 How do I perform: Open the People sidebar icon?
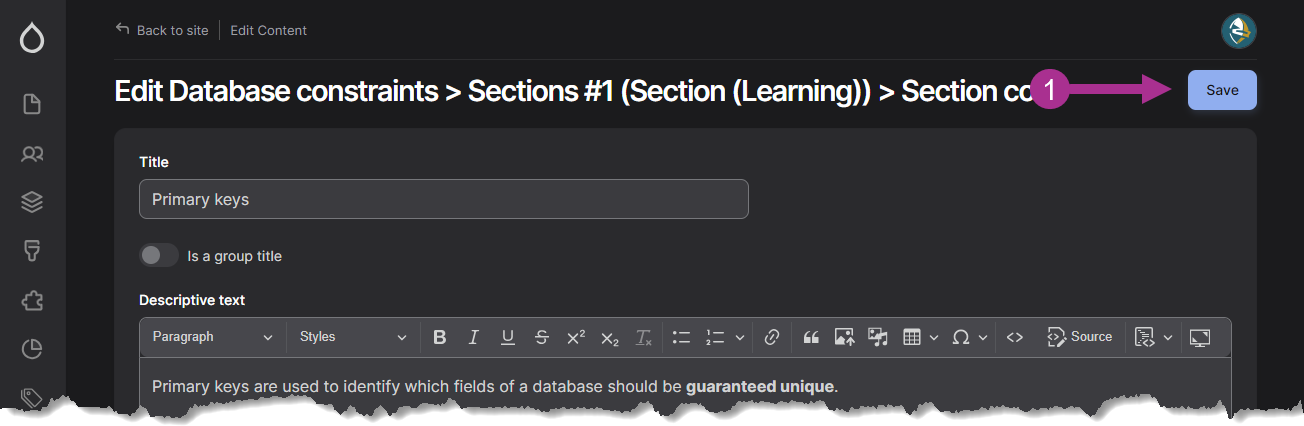(x=32, y=154)
